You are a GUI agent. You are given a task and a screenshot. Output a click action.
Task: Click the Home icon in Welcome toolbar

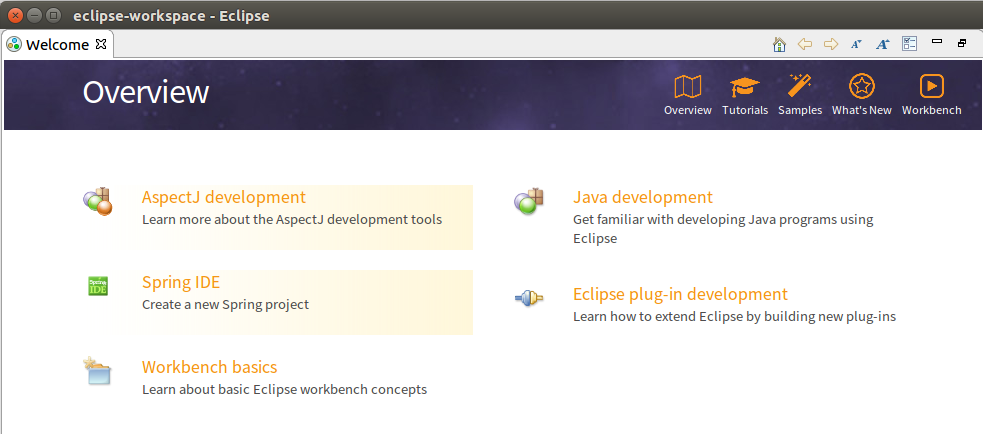point(780,44)
